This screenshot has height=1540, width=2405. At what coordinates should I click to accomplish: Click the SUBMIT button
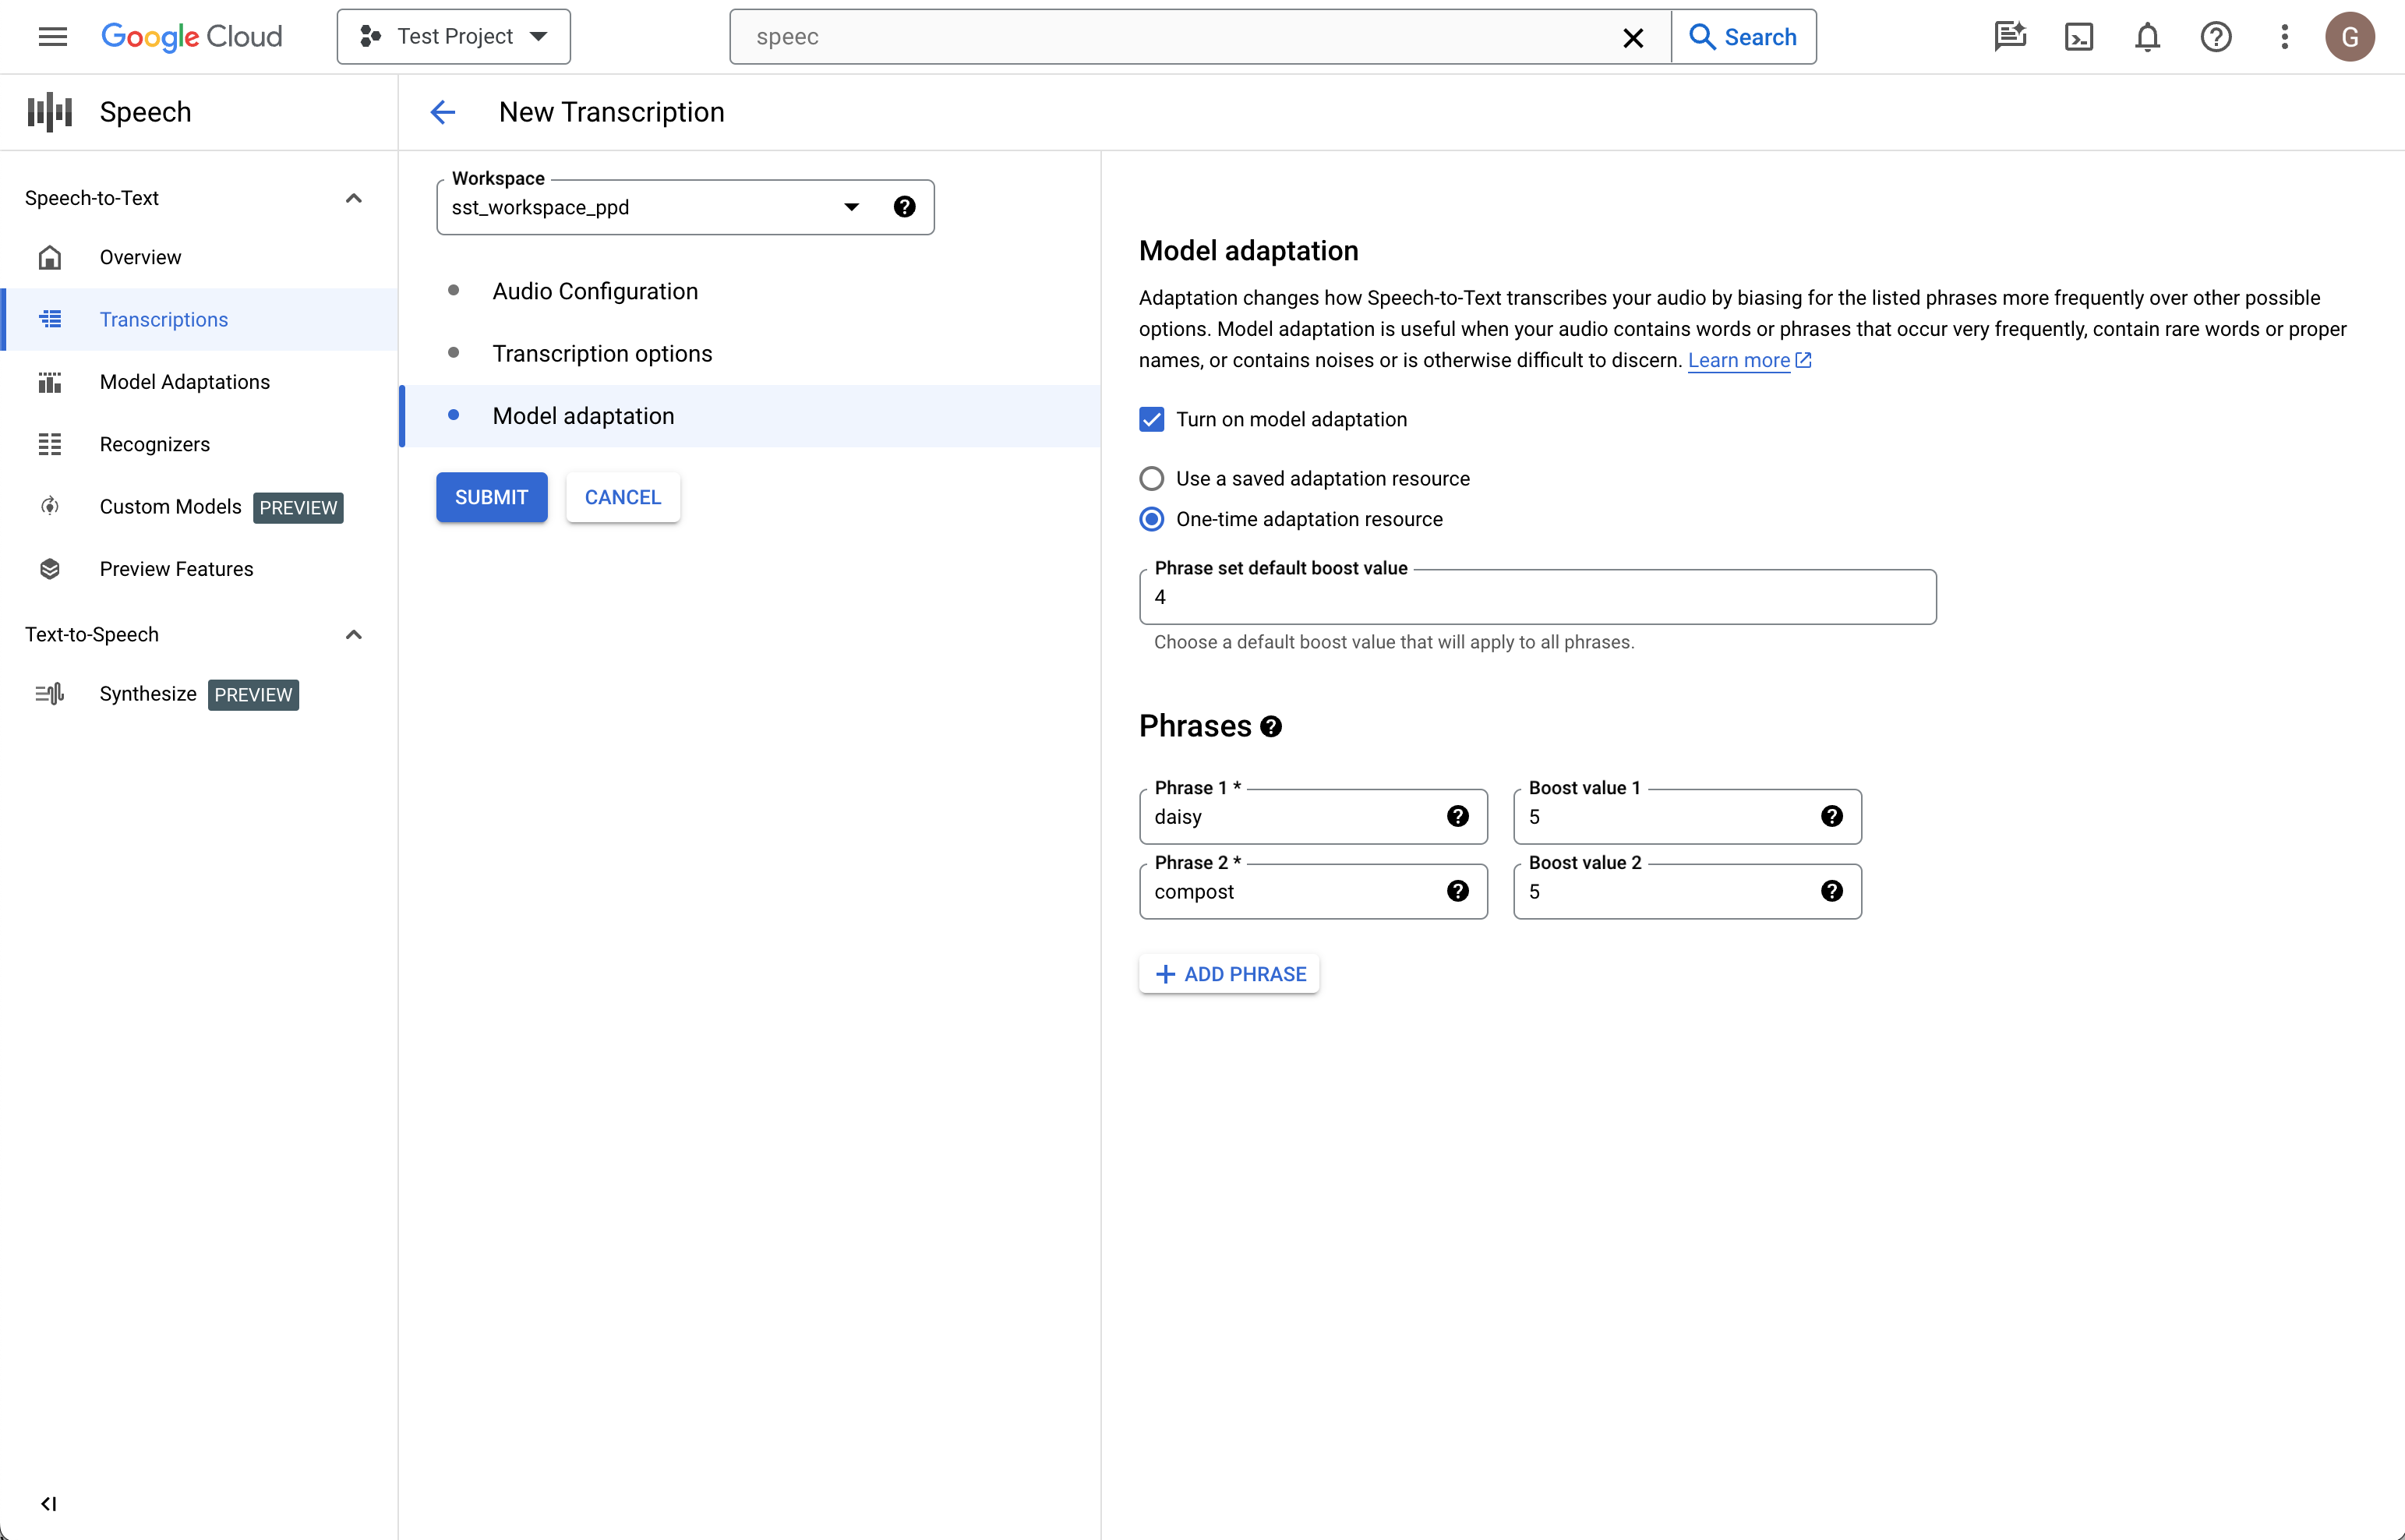click(x=493, y=497)
